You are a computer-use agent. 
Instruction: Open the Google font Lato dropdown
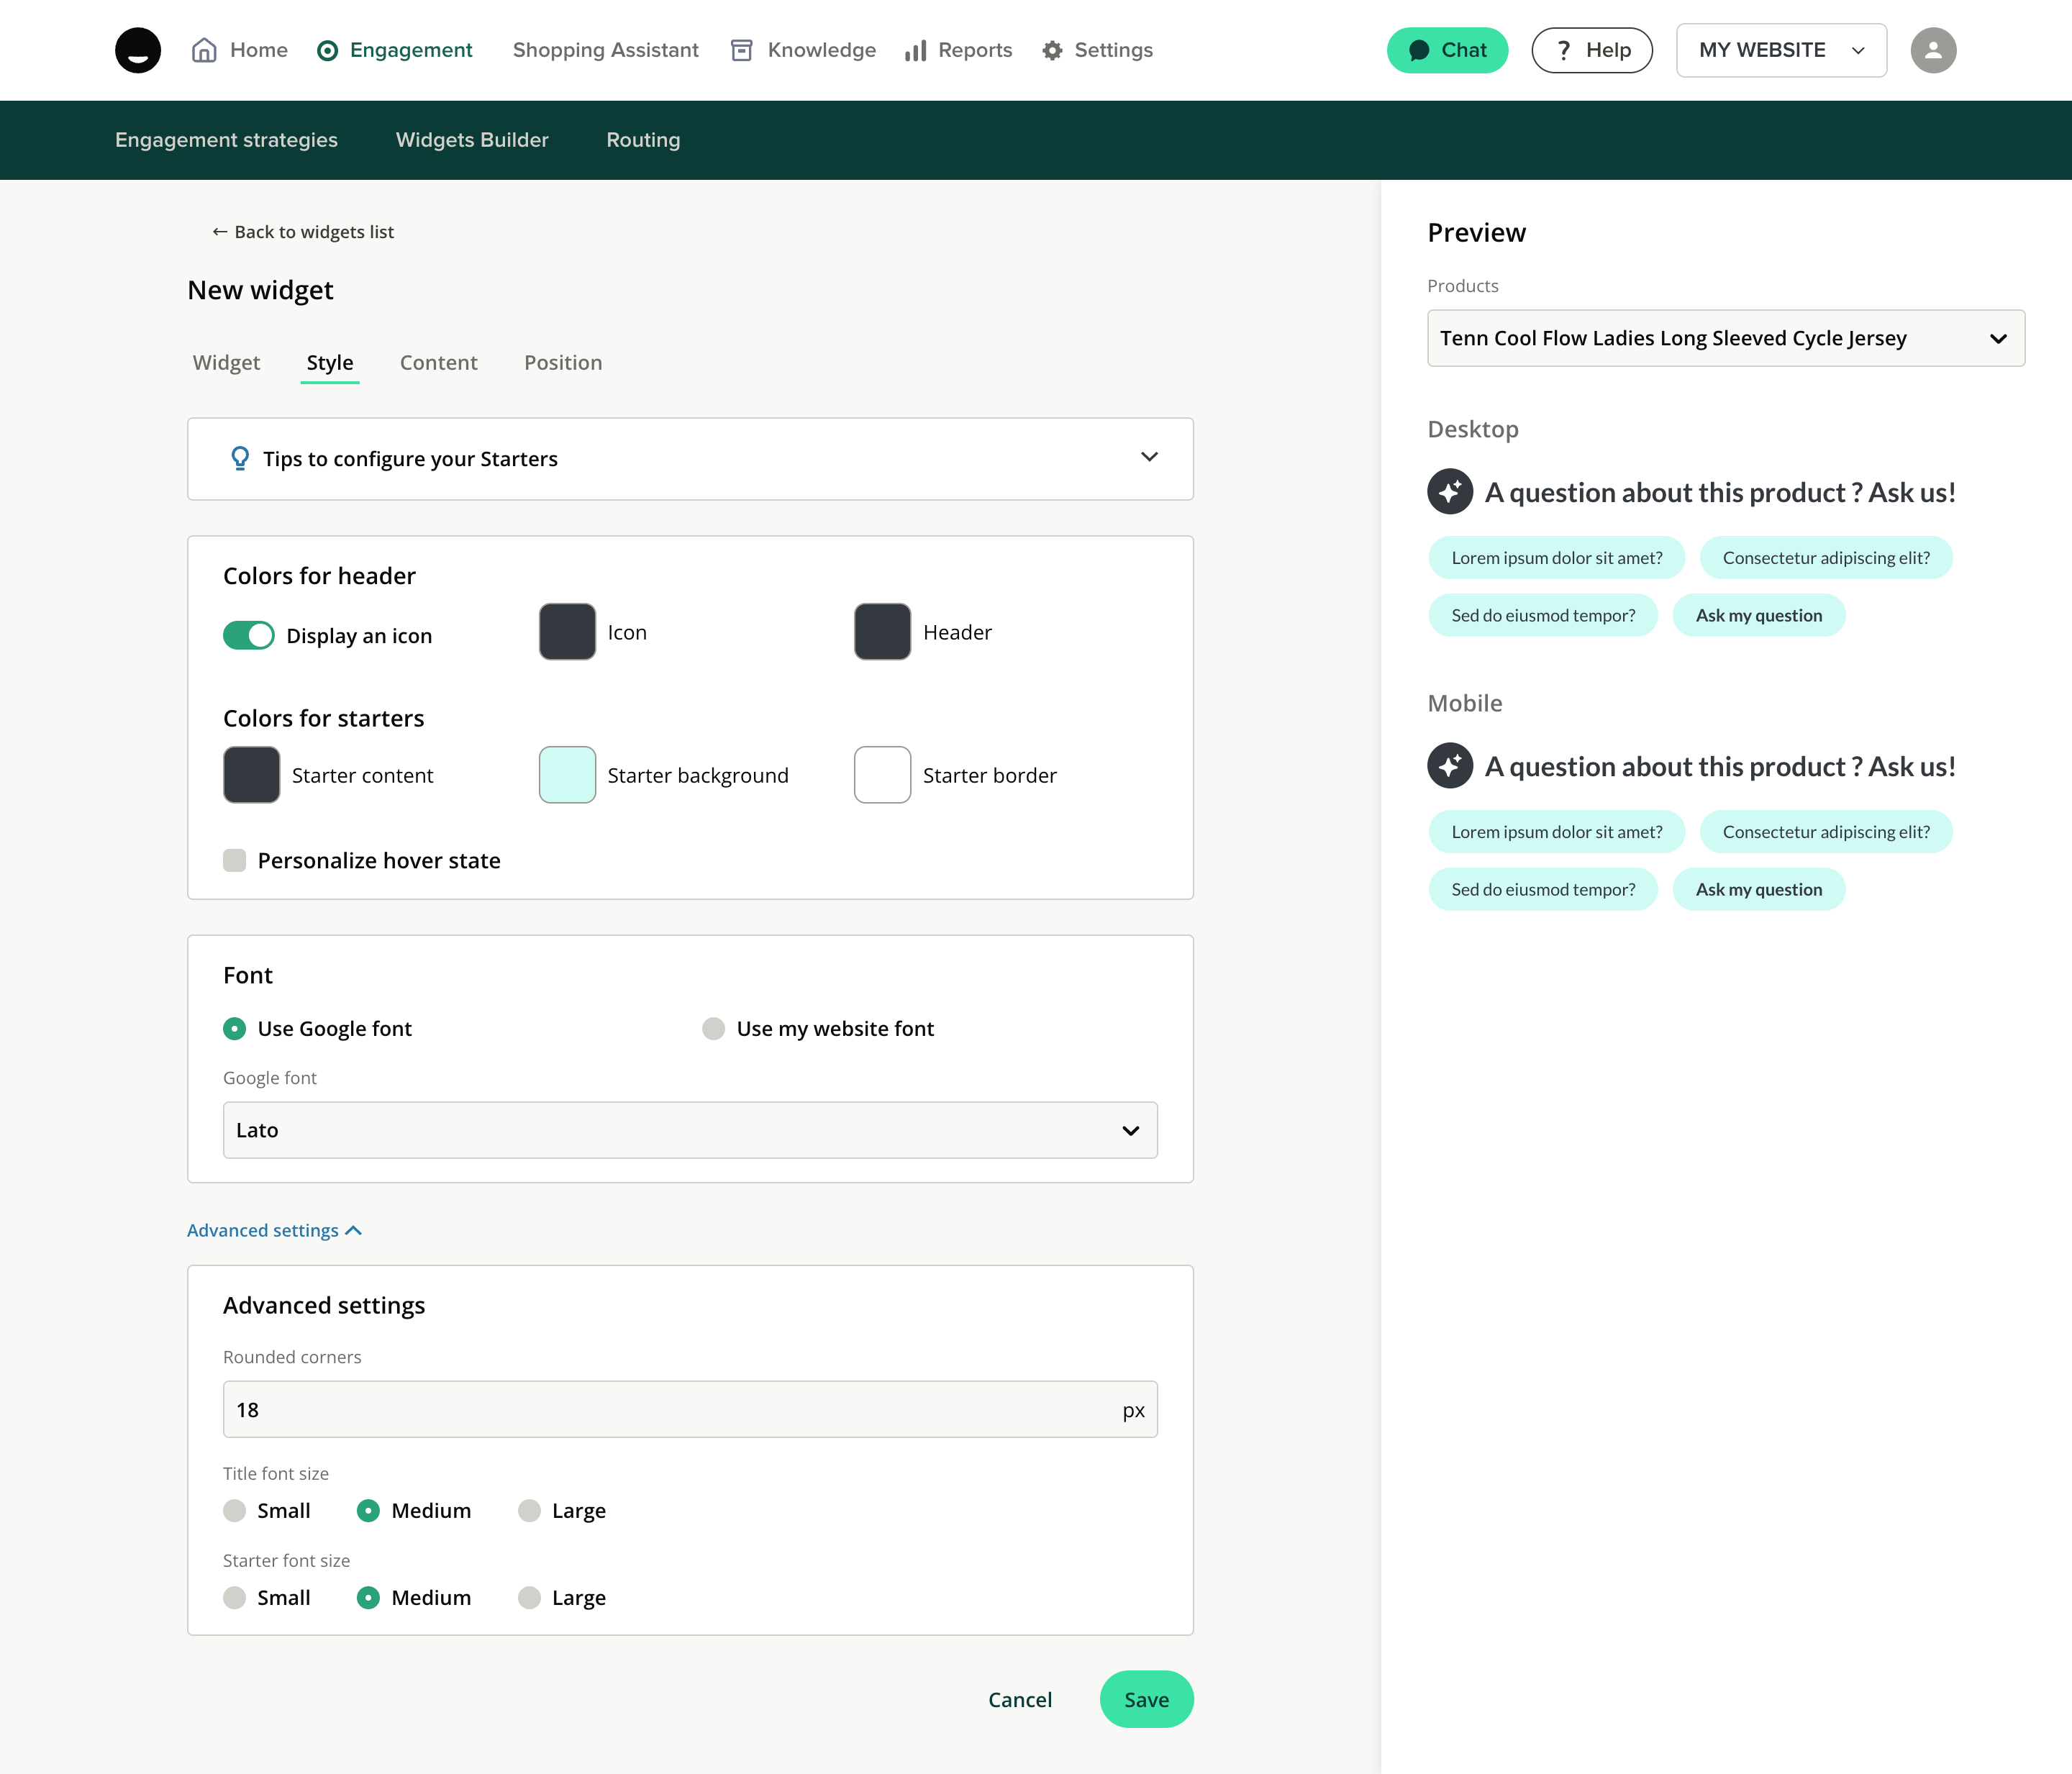690,1130
